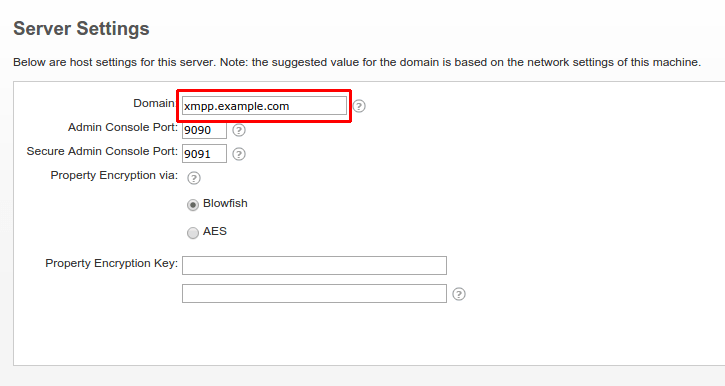
Task: Select the AES radio button
Action: pyautogui.click(x=193, y=233)
